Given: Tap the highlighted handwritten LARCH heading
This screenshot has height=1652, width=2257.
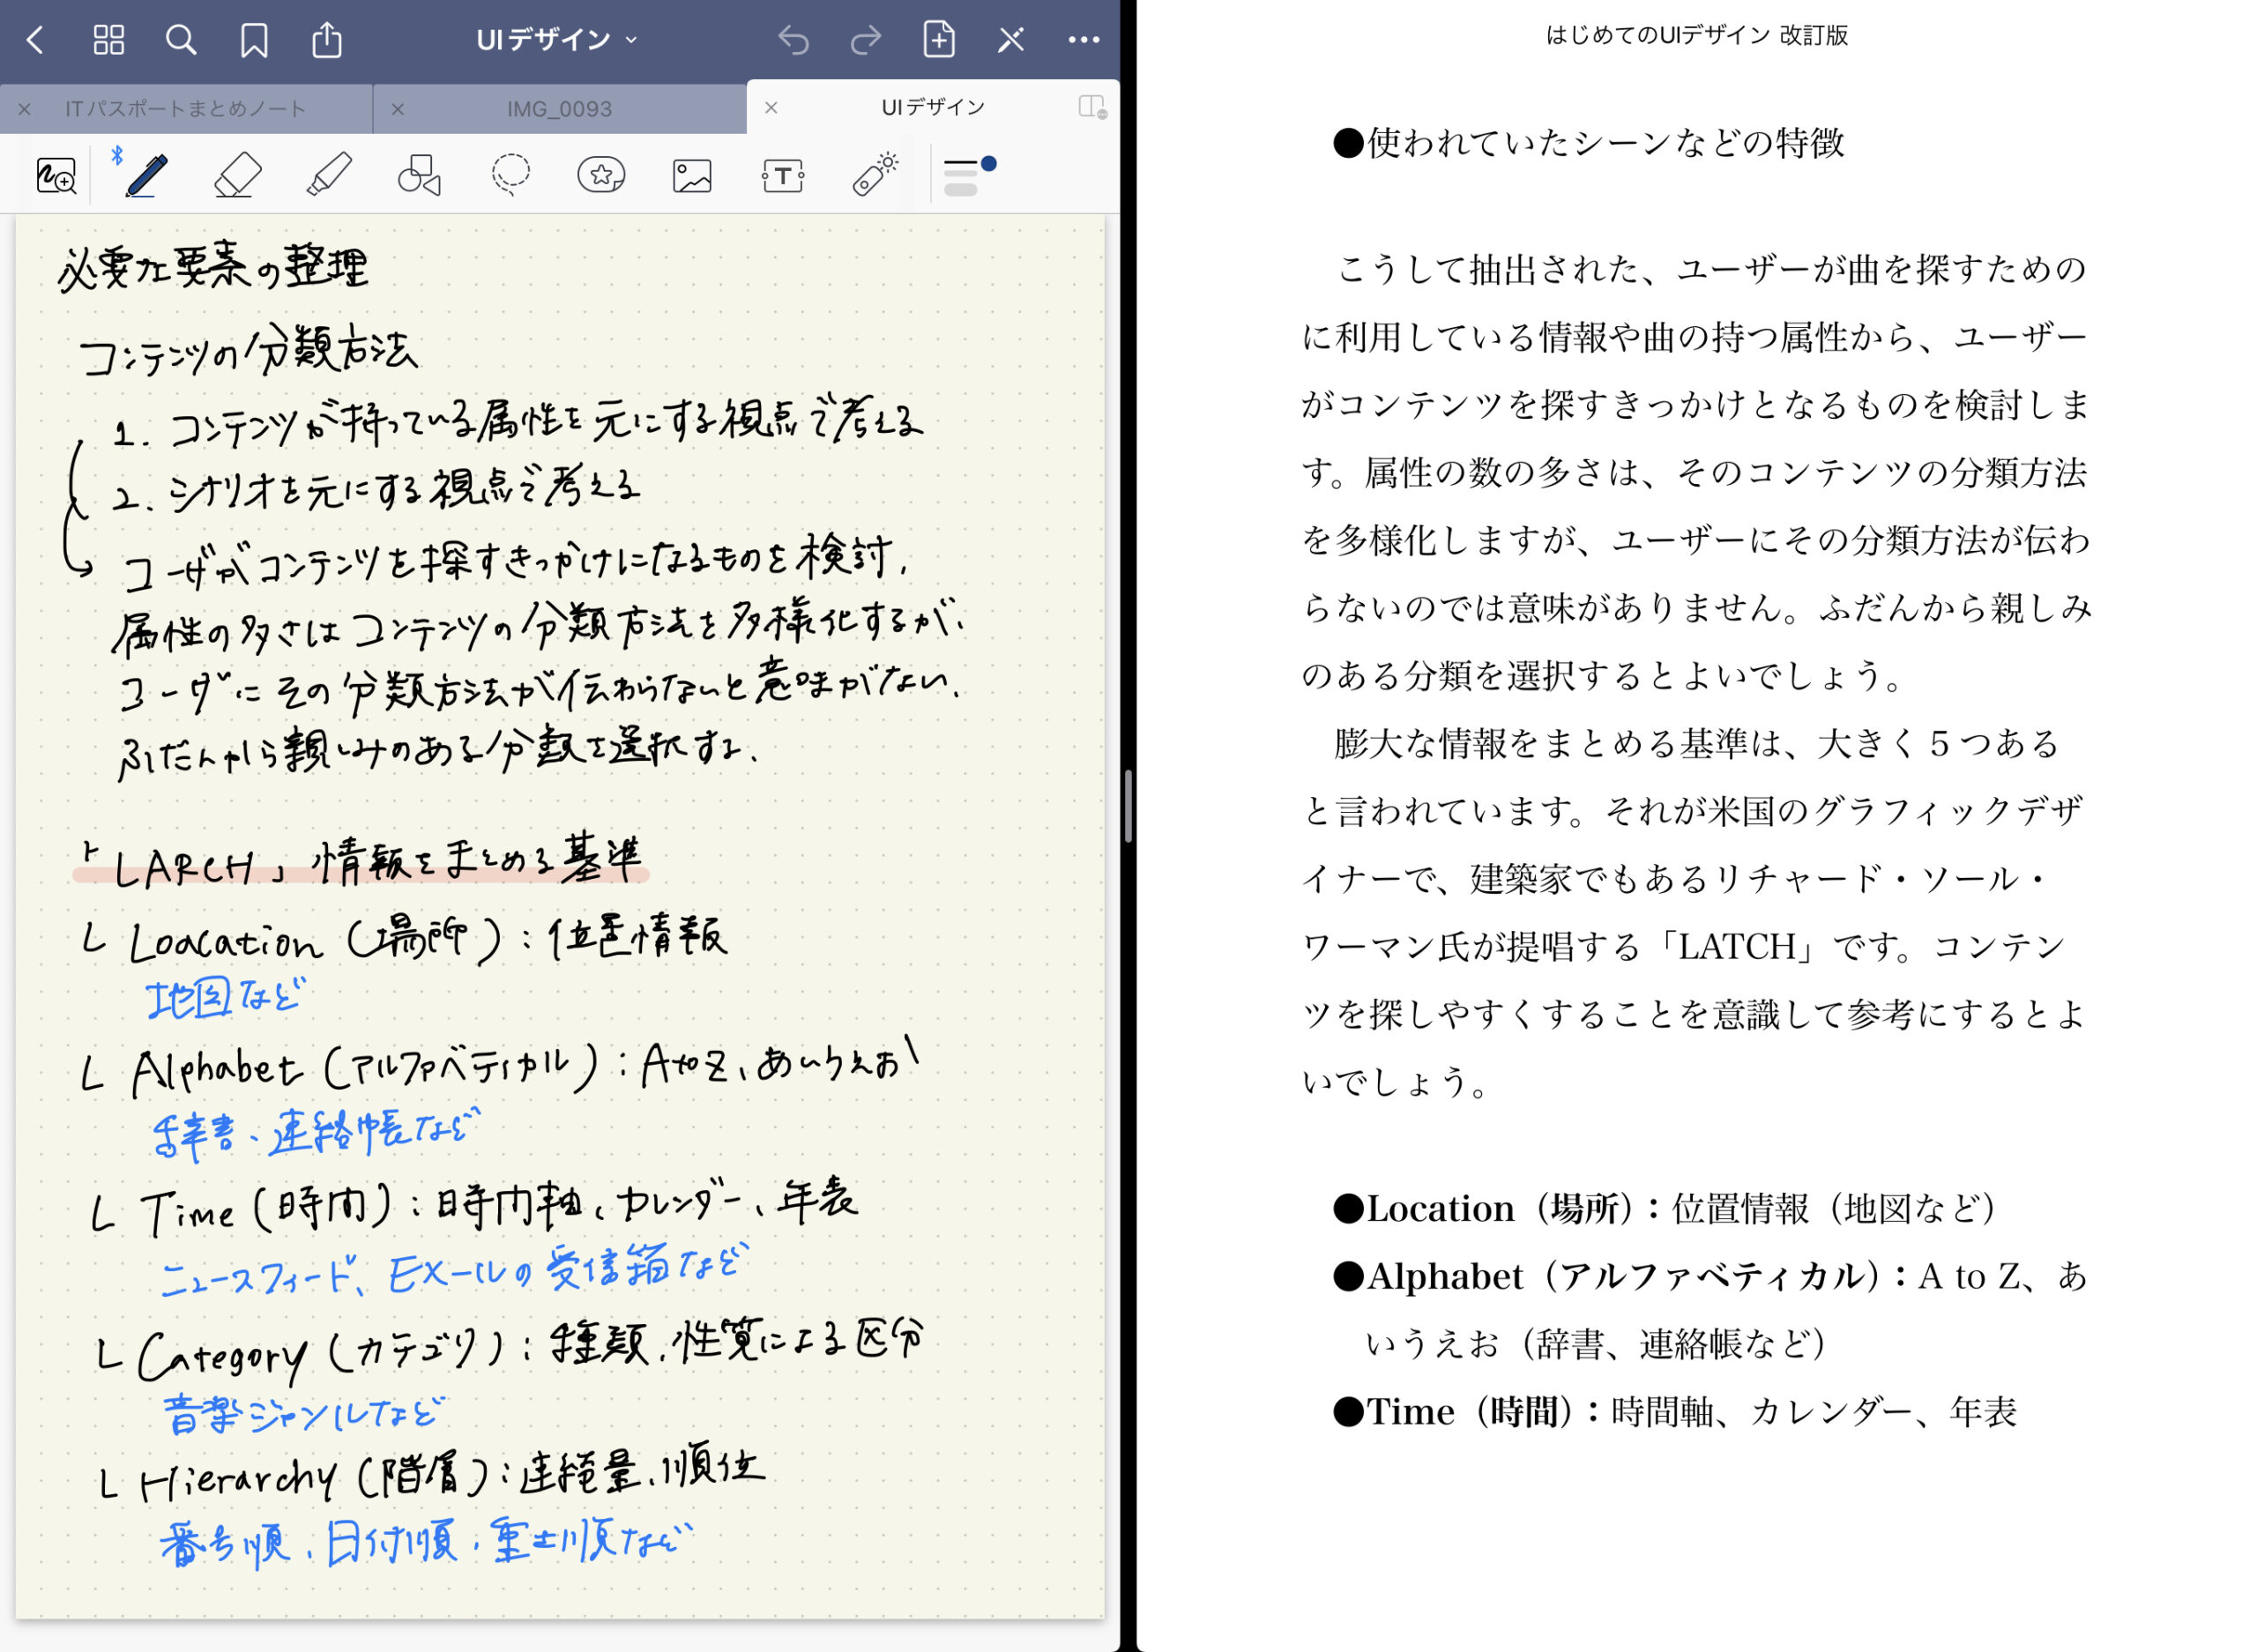Looking at the screenshot, I should click(362, 862).
